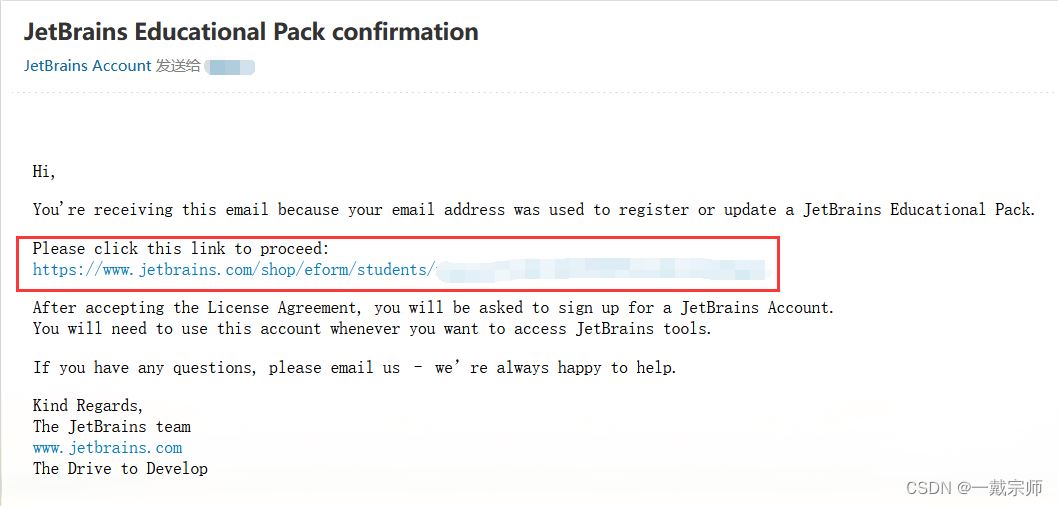Screen dimensions: 1058x506
Task: Click "The Drive to Develop" tagline
Action: click(x=120, y=468)
